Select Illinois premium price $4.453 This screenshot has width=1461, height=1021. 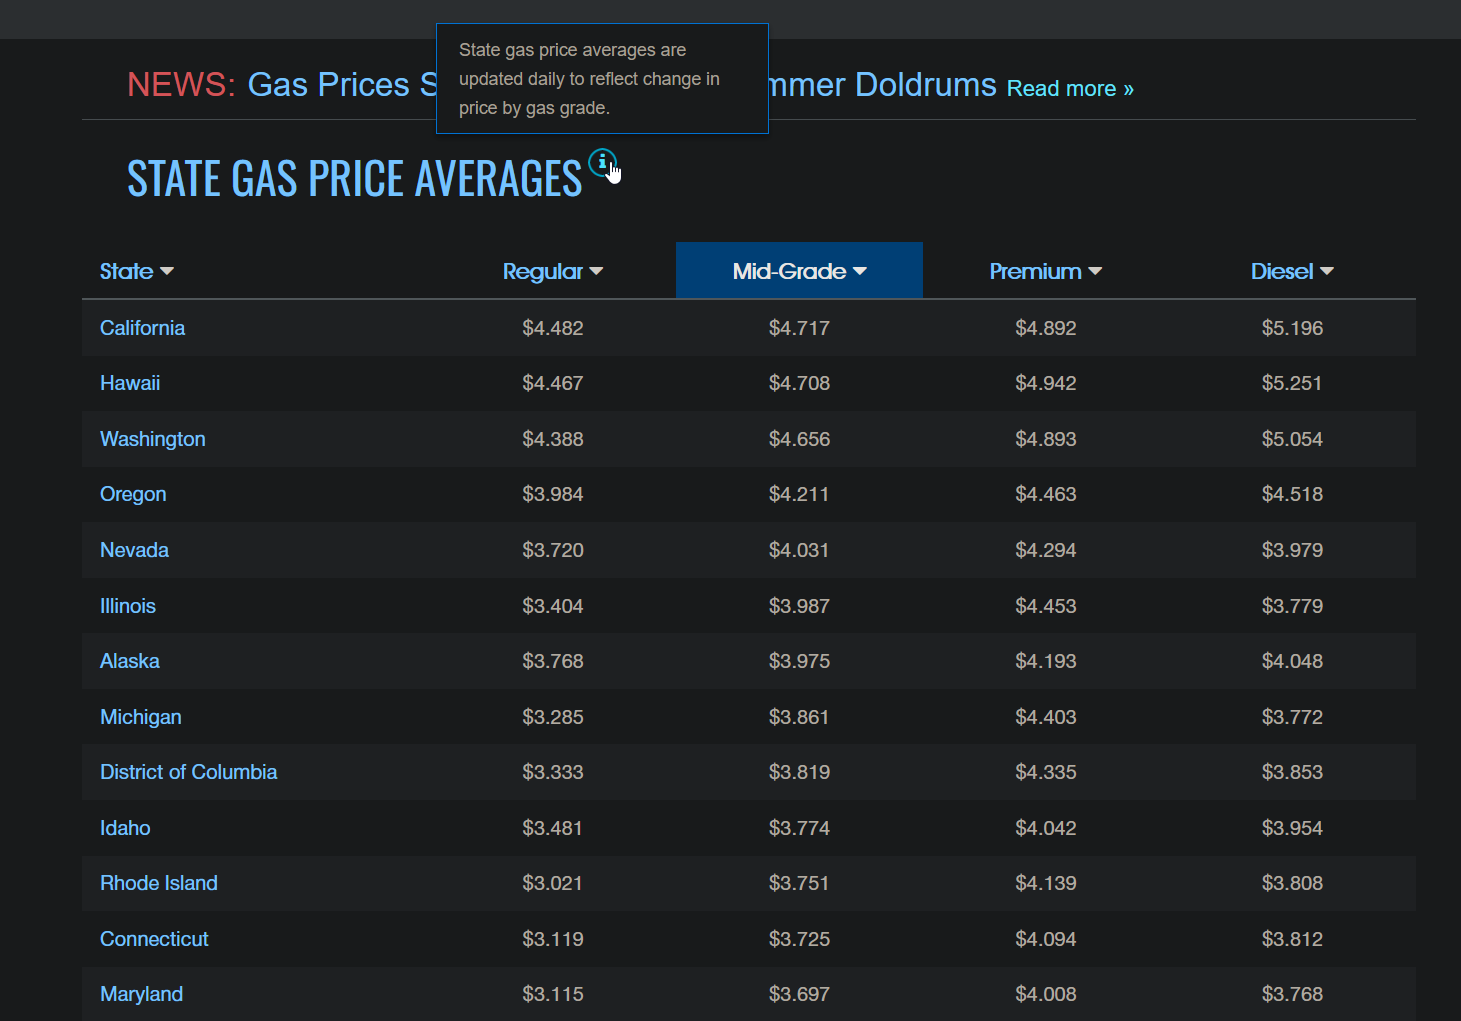[1046, 606]
